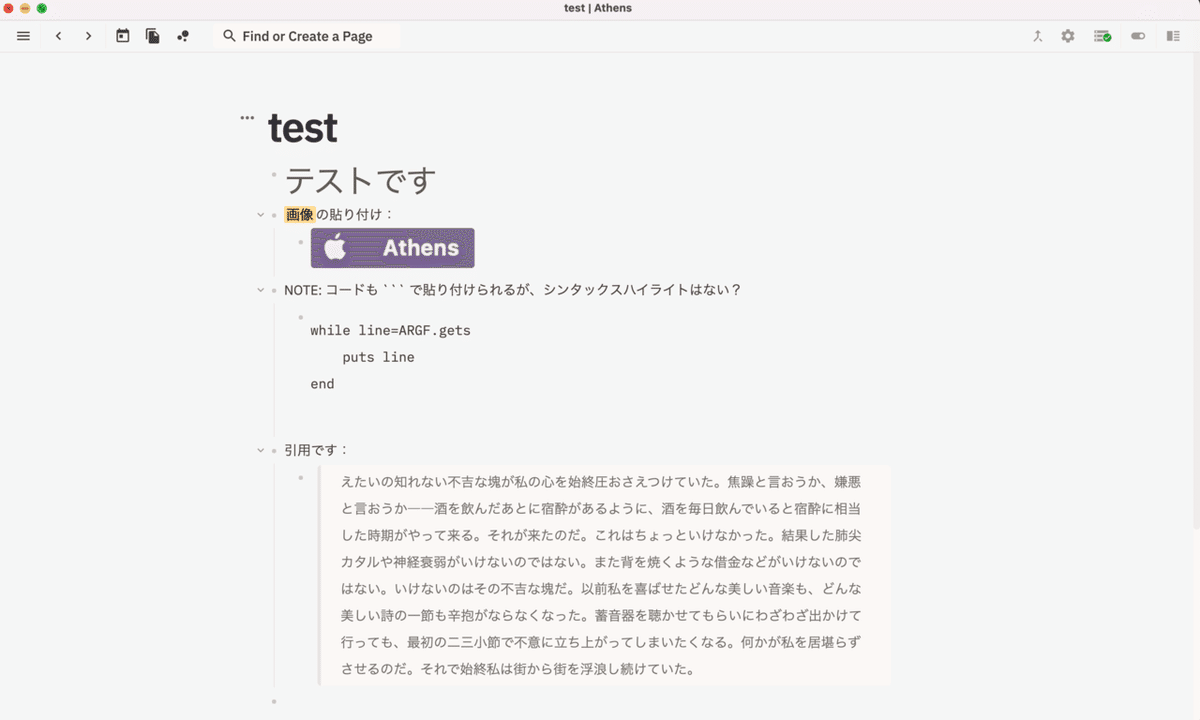Check database sync status icon
Screen dimensions: 1200x720
click(1102, 36)
